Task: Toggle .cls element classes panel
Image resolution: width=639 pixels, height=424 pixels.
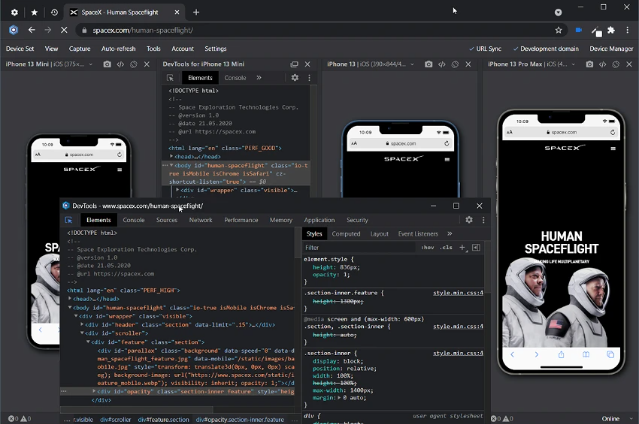Action: 446,247
